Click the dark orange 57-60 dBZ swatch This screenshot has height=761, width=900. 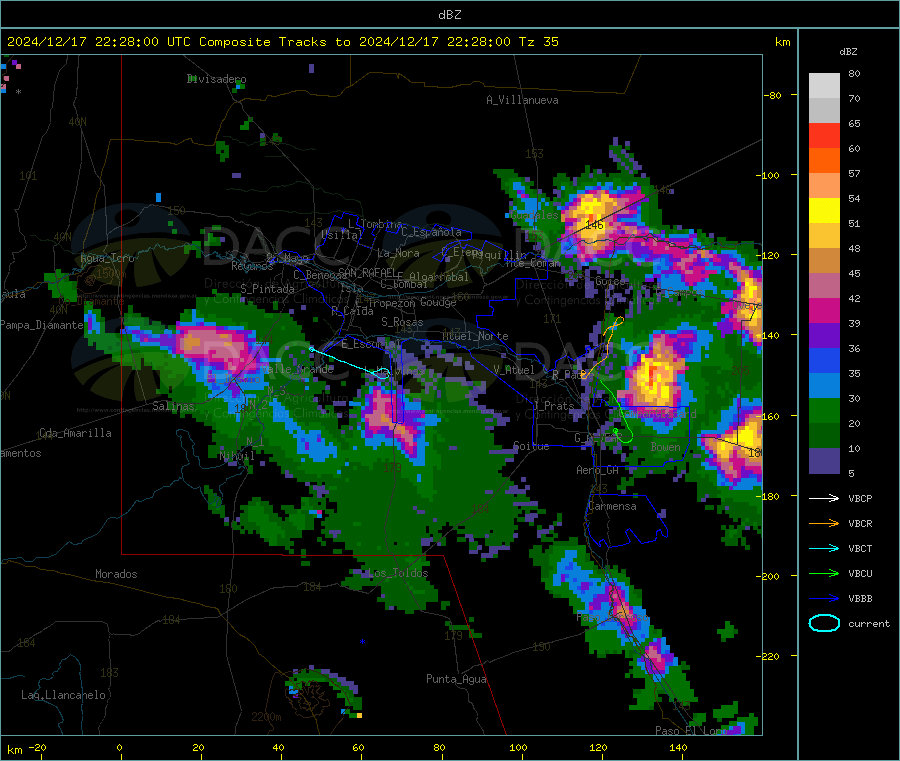(x=824, y=161)
